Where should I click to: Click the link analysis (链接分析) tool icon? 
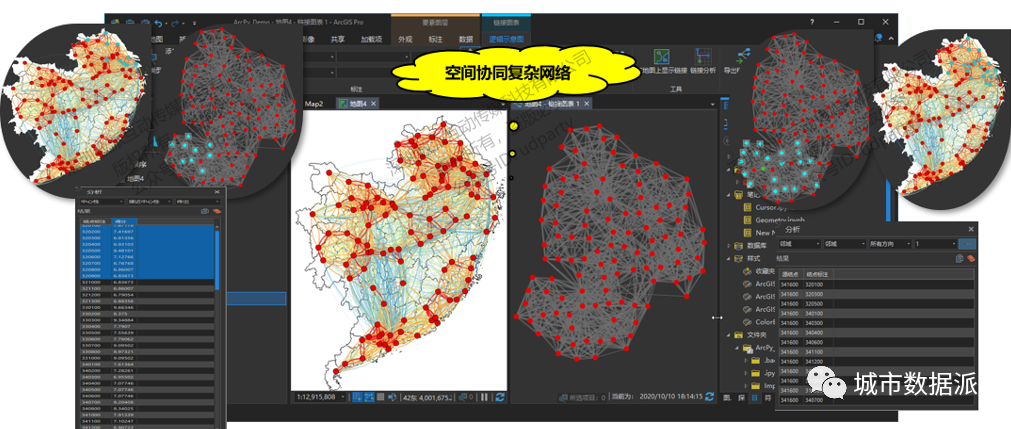(702, 55)
